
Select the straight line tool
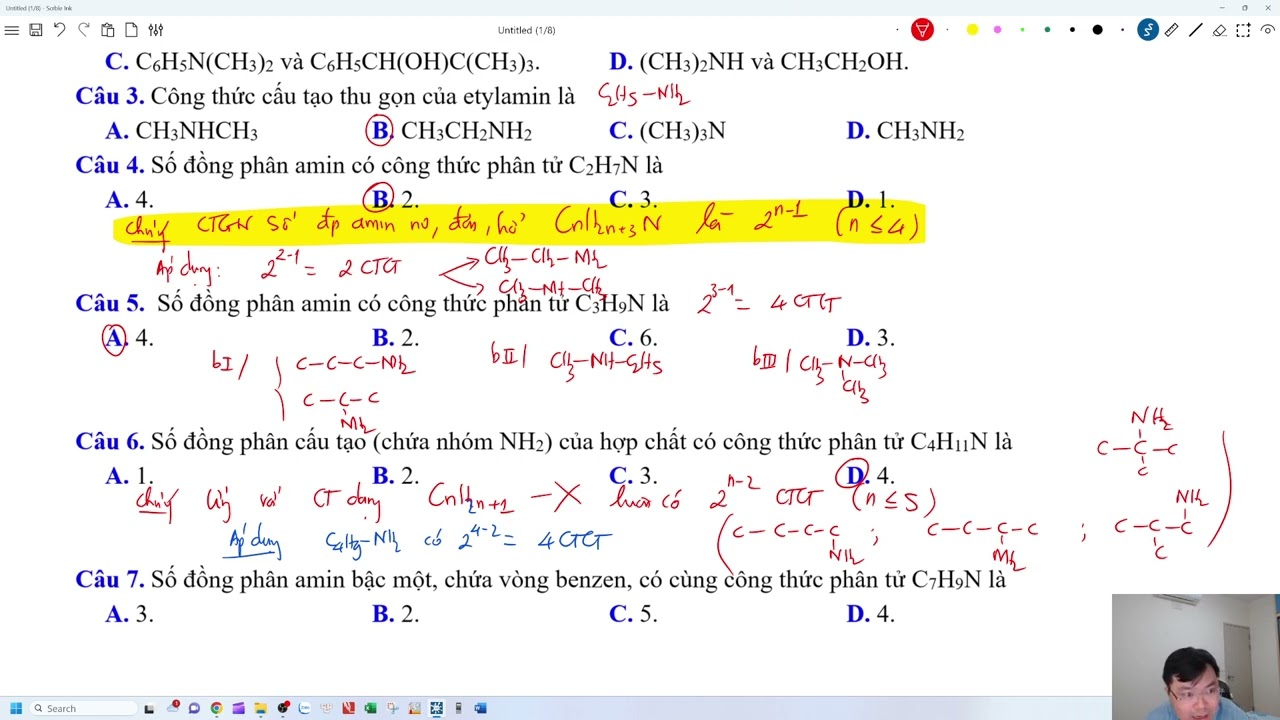[1195, 30]
